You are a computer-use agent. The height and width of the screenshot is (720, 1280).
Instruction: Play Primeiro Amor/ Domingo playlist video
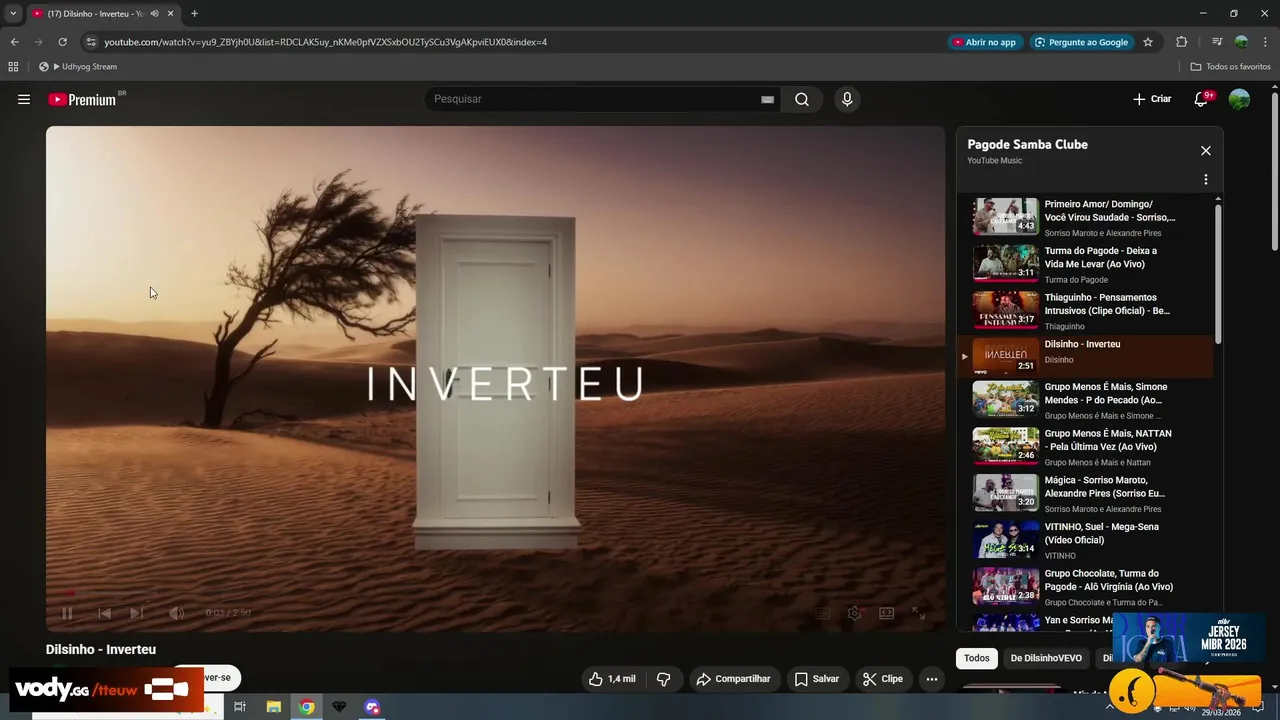[x=1086, y=217]
